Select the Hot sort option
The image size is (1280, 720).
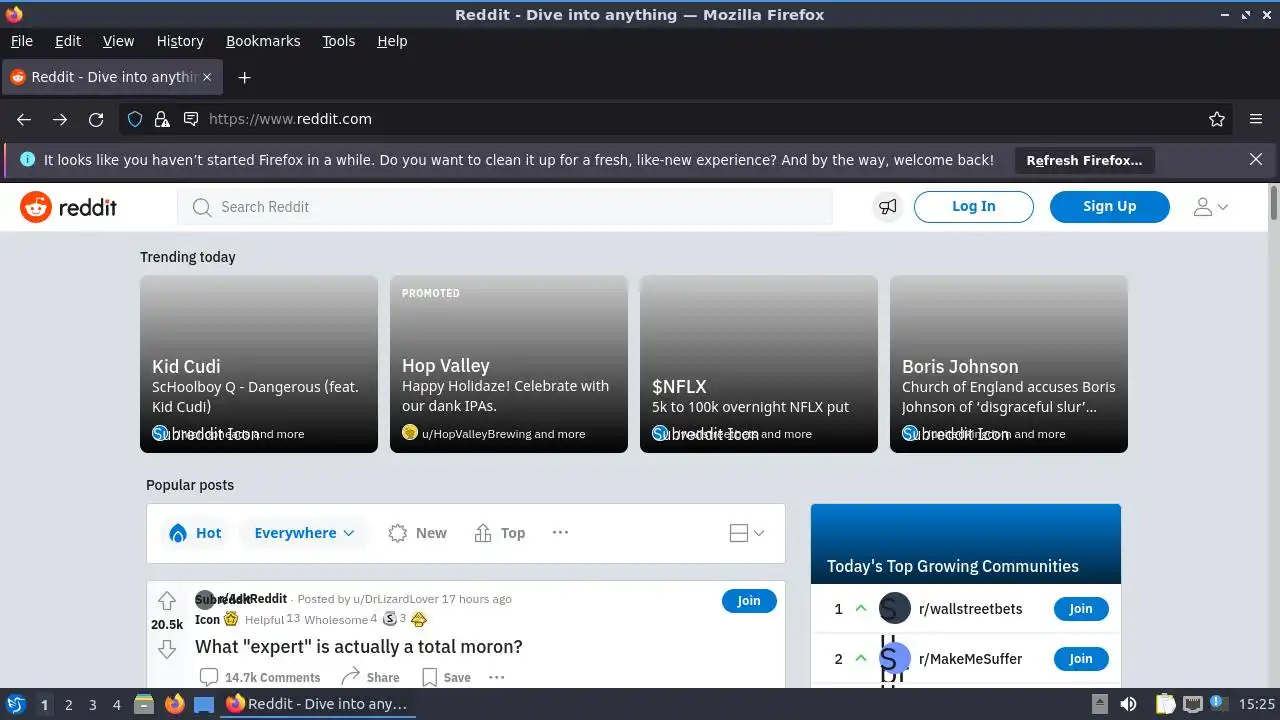(196, 533)
